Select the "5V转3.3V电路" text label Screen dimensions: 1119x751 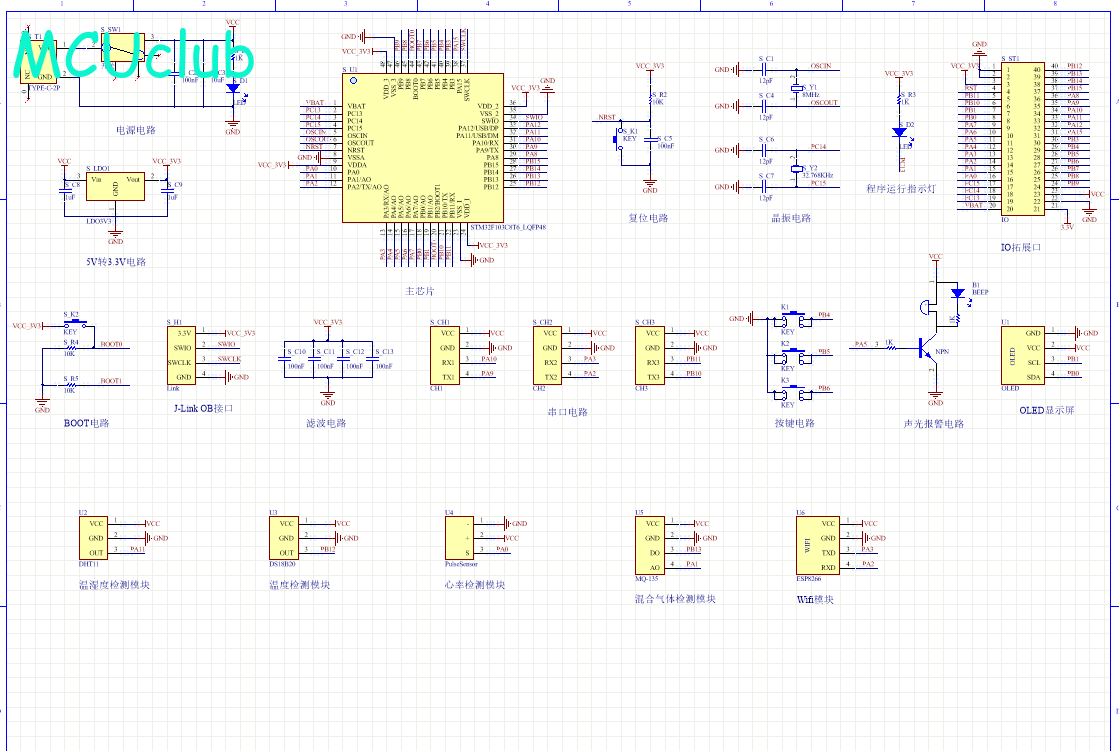[x=116, y=262]
